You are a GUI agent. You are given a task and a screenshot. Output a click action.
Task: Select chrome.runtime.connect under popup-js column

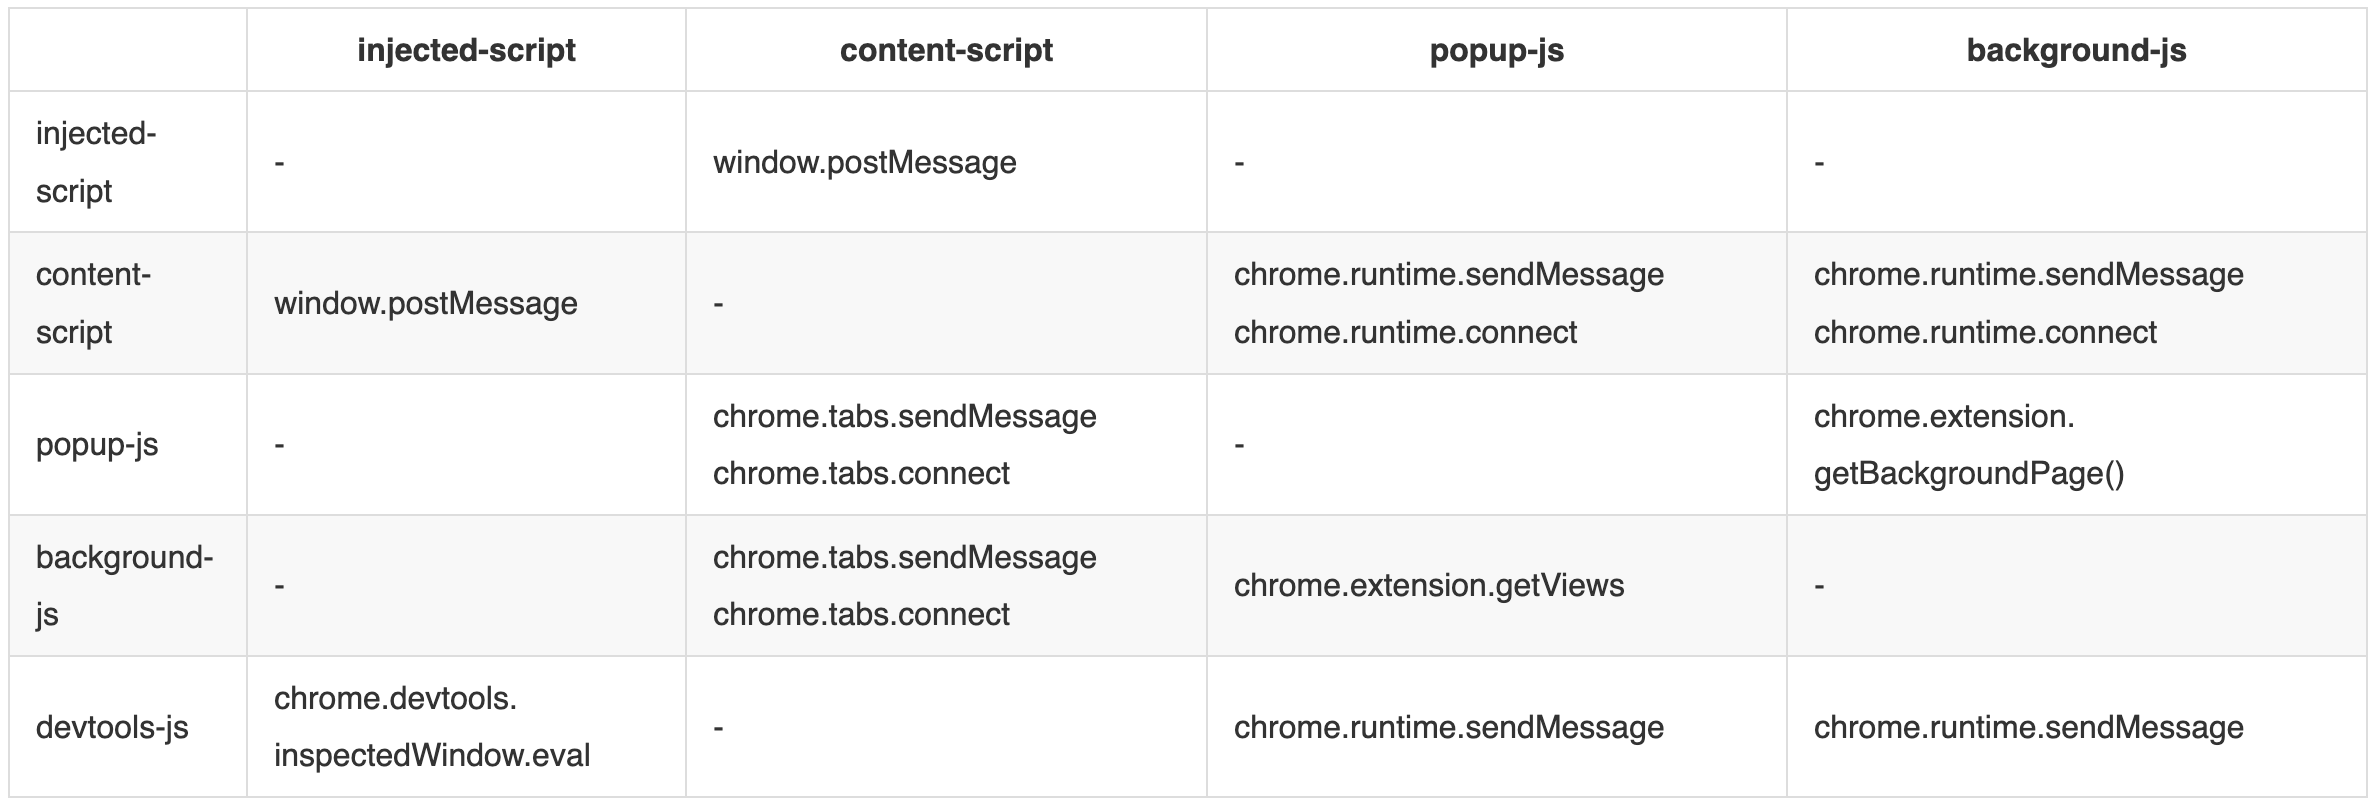[1405, 332]
